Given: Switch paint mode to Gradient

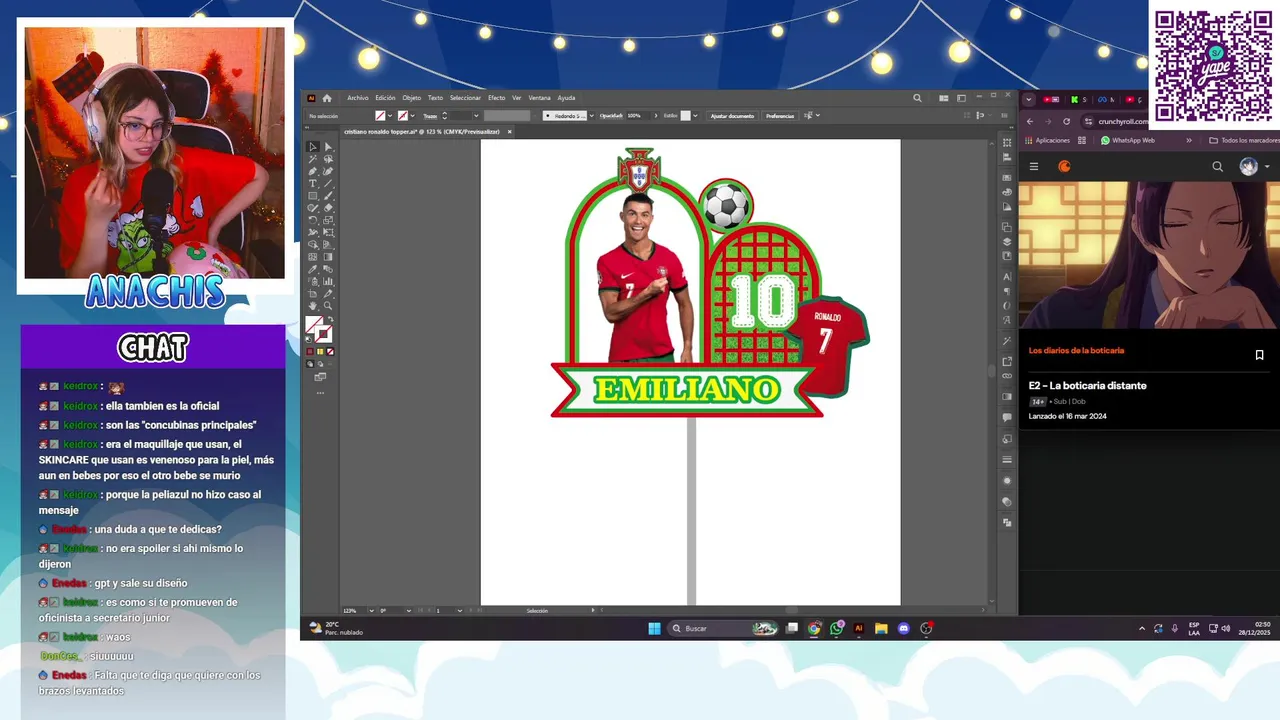Looking at the screenshot, I should pos(320,351).
